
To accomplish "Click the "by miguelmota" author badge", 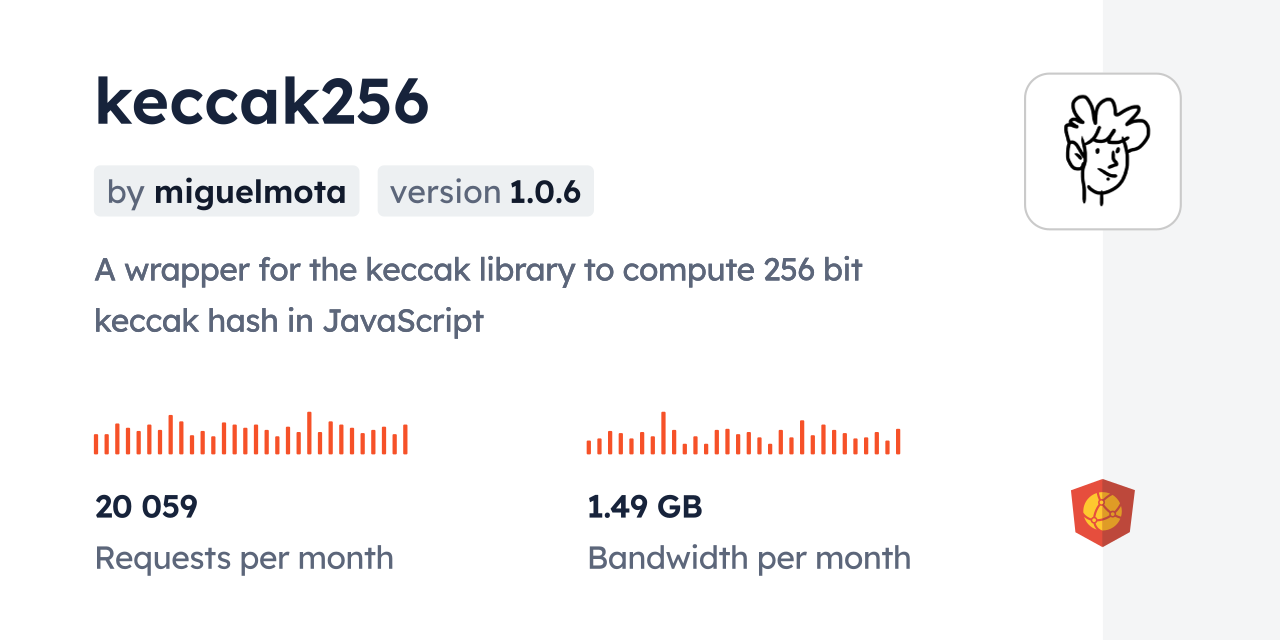I will click(x=226, y=191).
